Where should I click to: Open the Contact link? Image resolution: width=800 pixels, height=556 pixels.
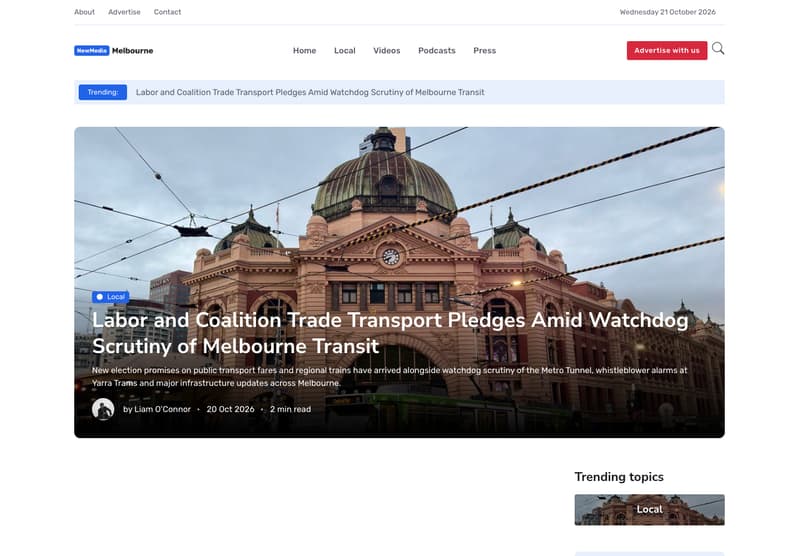167,12
